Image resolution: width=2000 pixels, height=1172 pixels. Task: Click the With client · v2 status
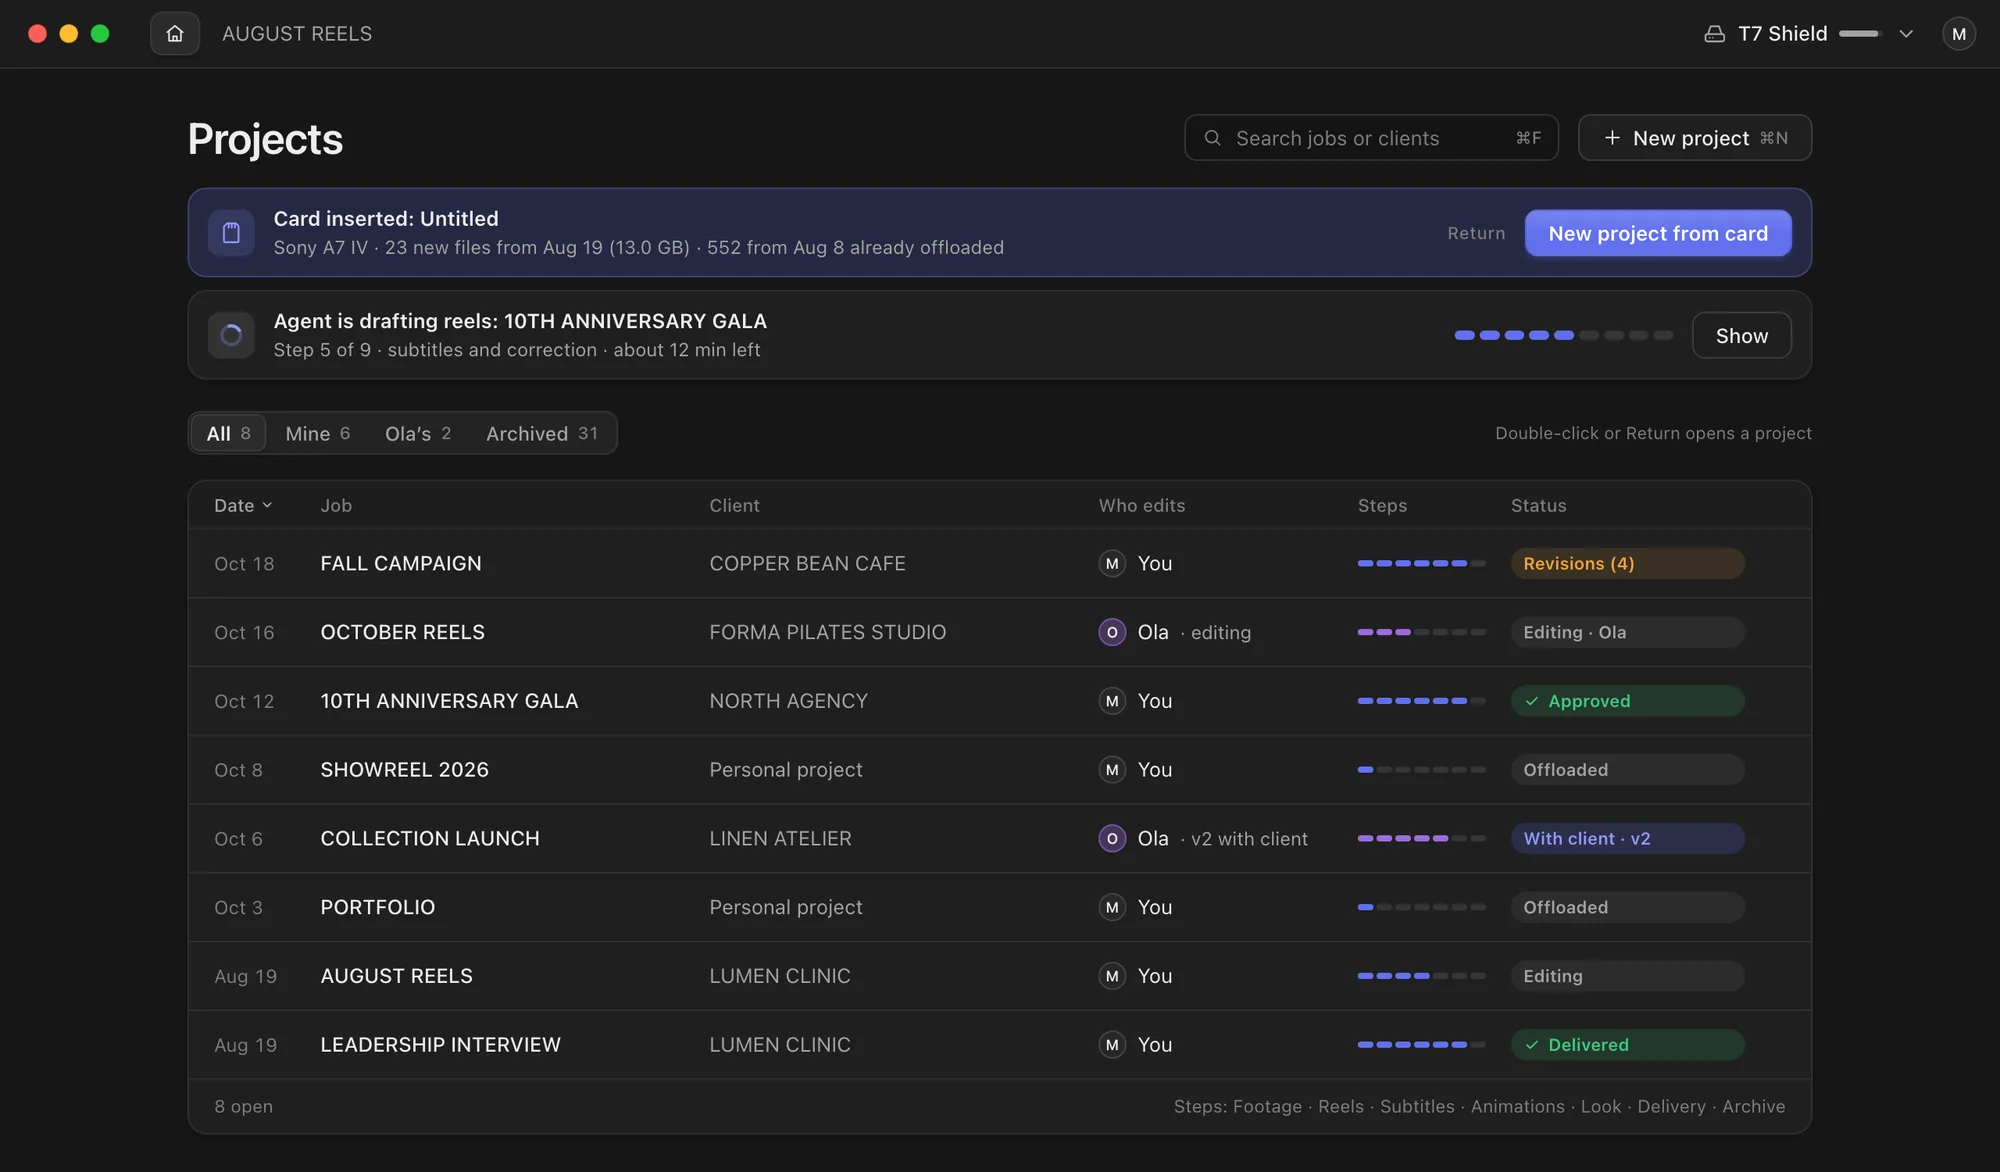coord(1627,839)
